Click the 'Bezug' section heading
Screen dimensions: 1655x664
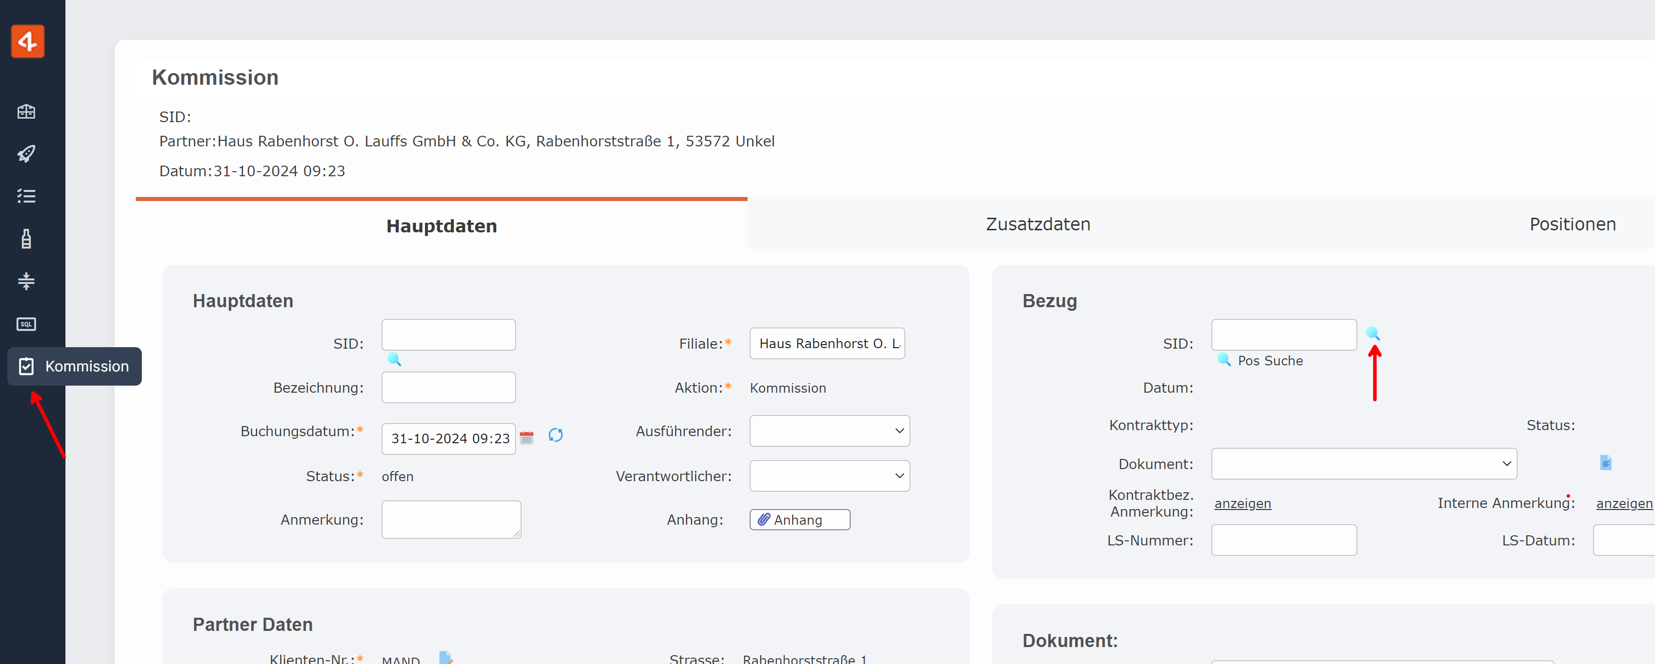coord(1050,301)
